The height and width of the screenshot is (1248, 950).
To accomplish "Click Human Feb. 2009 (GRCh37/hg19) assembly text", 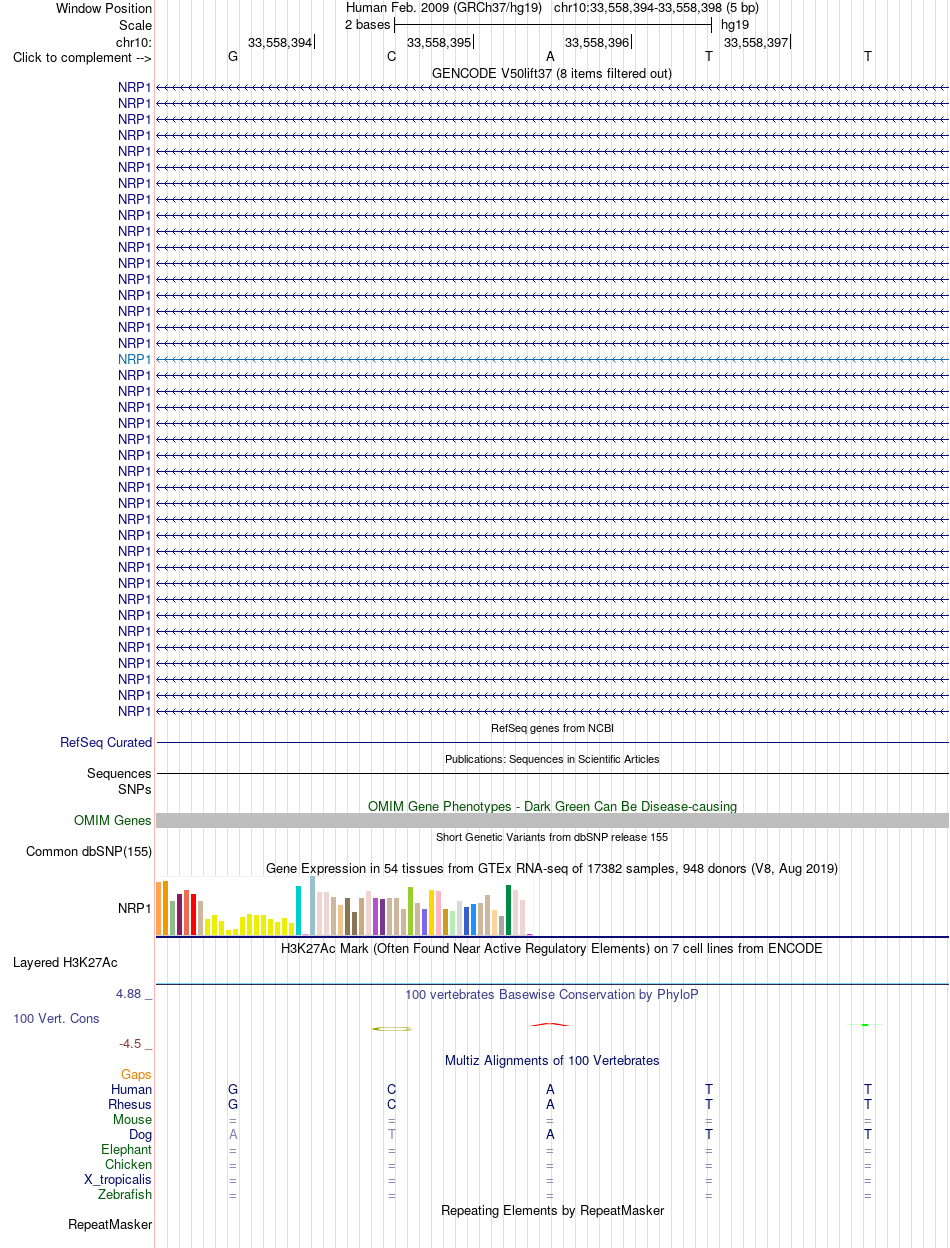I will tap(444, 8).
